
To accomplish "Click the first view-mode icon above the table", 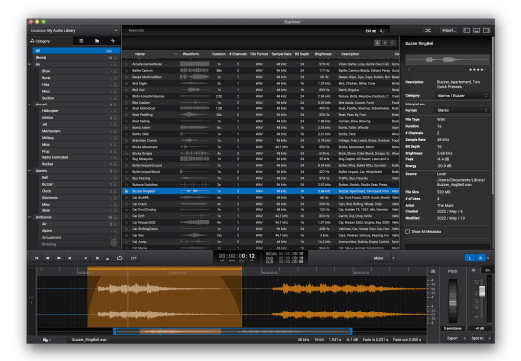I will 377,43.
